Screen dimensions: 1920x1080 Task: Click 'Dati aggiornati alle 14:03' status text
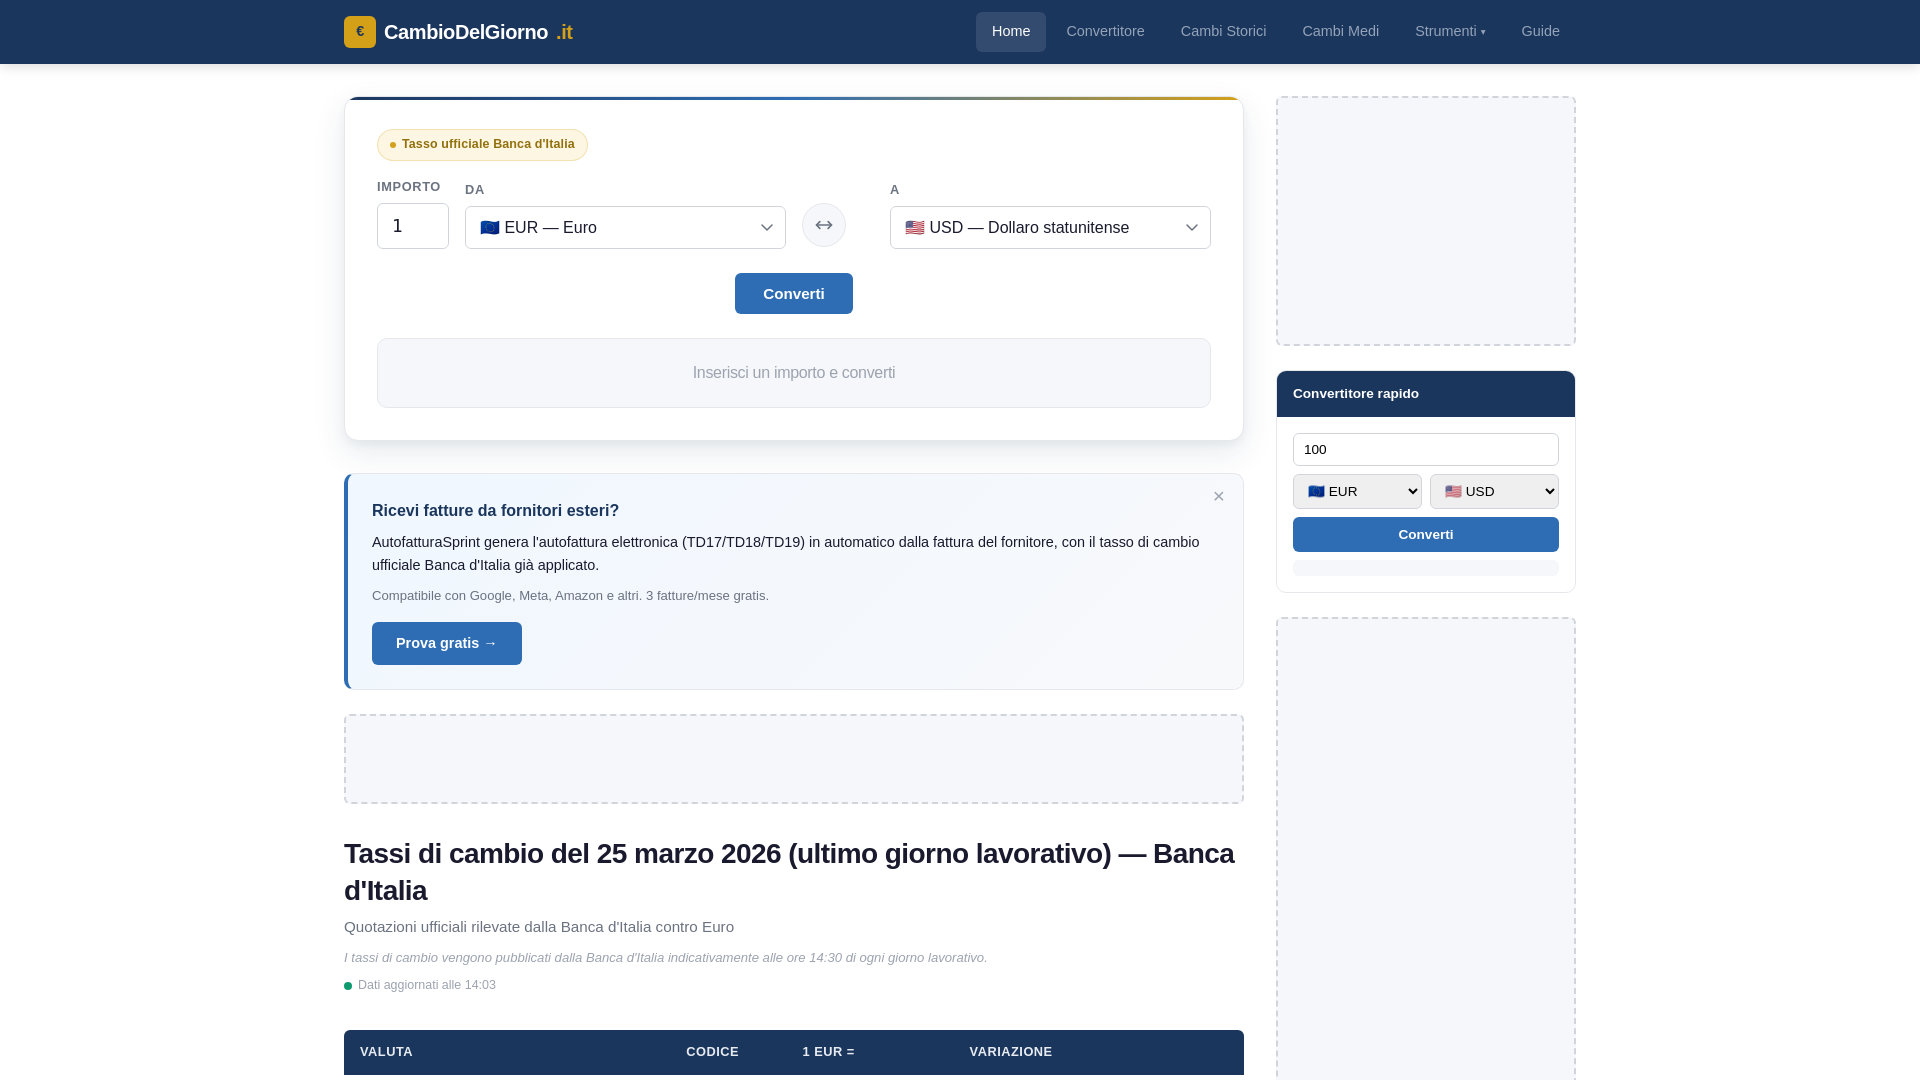(427, 985)
